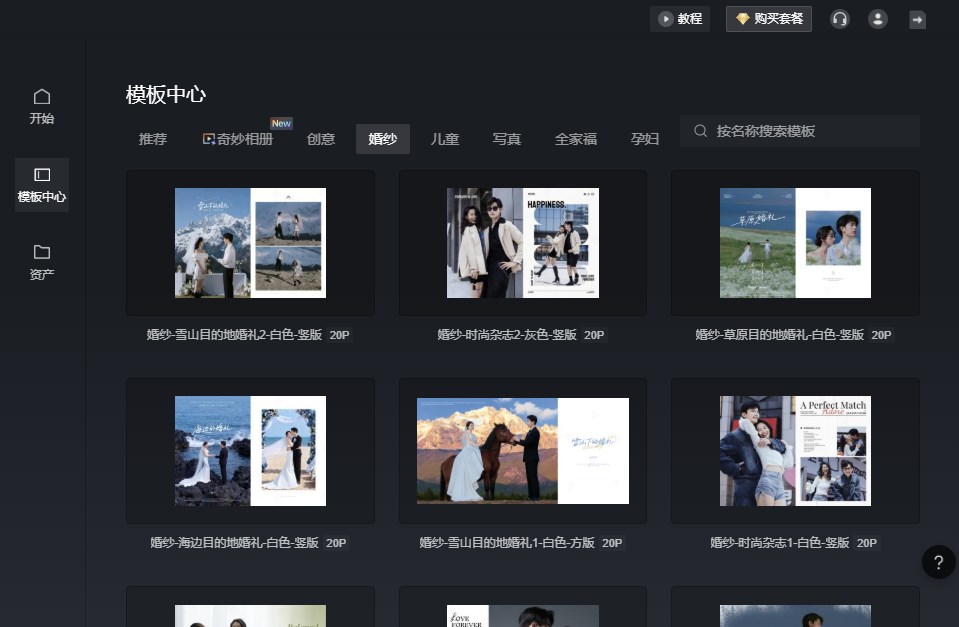Image resolution: width=959 pixels, height=627 pixels.
Task: Click the magnifier search icon
Action: point(701,131)
